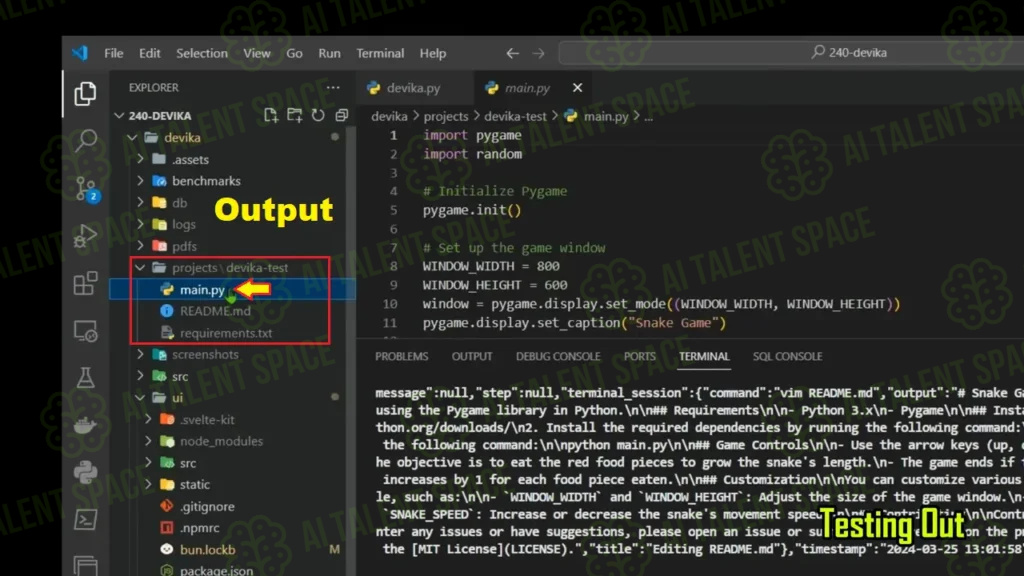Open the Testing flask view

click(86, 377)
